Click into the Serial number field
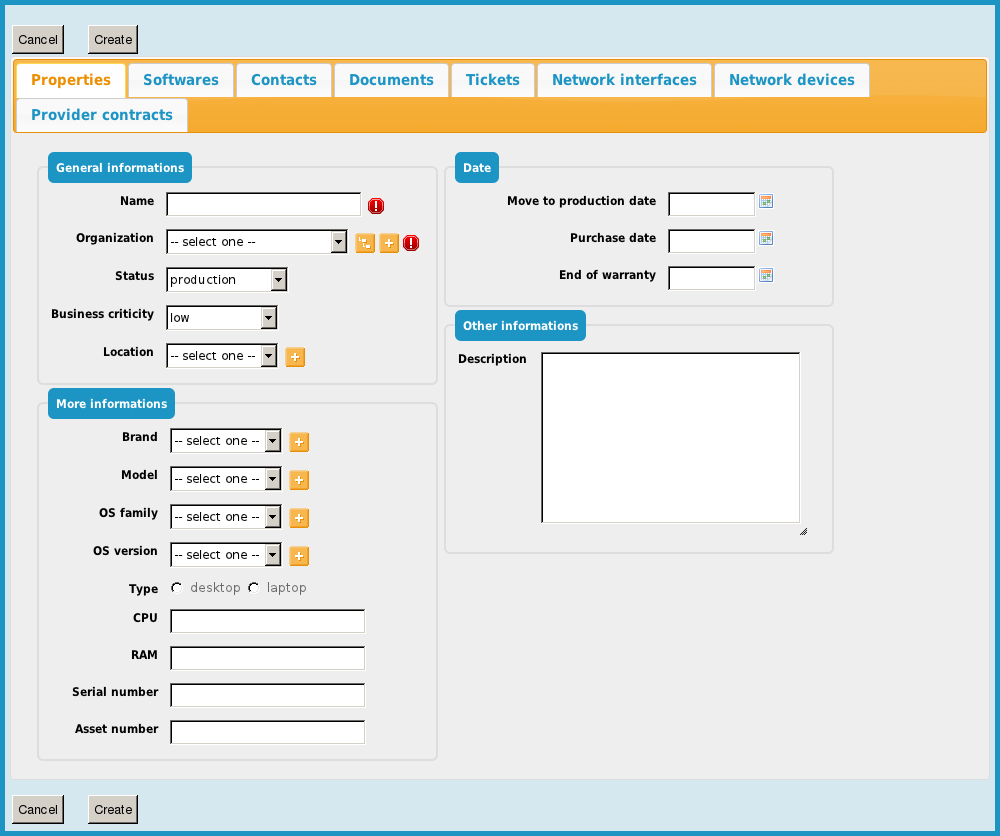 click(x=267, y=695)
